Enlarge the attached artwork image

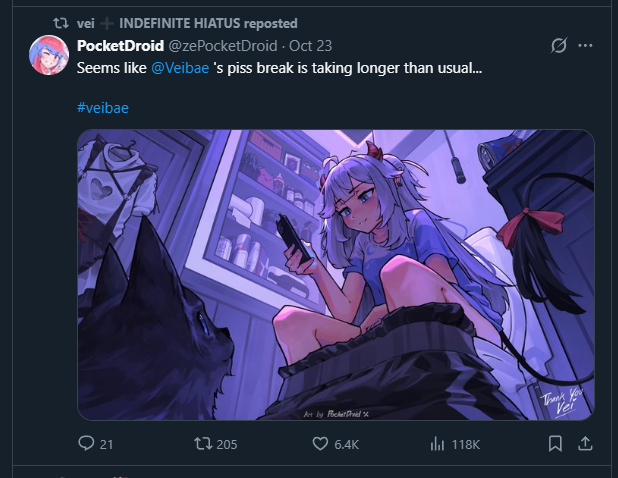tap(336, 275)
